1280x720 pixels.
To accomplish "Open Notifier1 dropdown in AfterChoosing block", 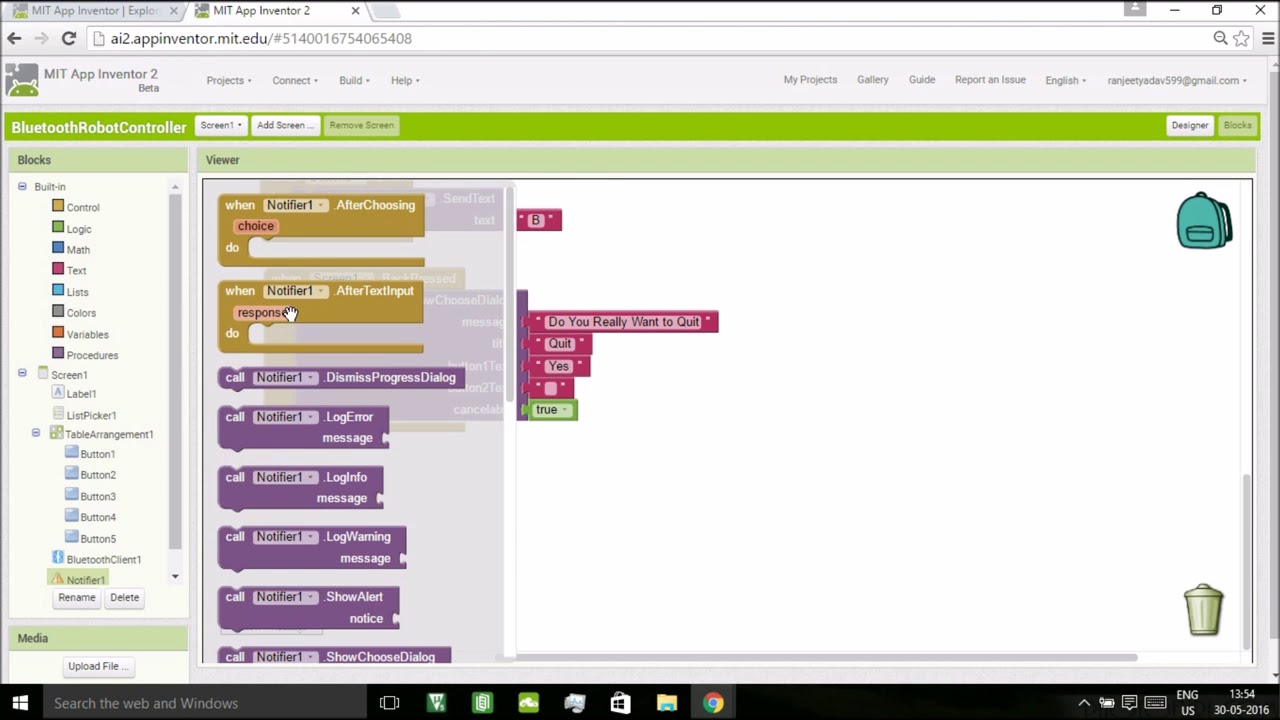I will click(x=295, y=205).
